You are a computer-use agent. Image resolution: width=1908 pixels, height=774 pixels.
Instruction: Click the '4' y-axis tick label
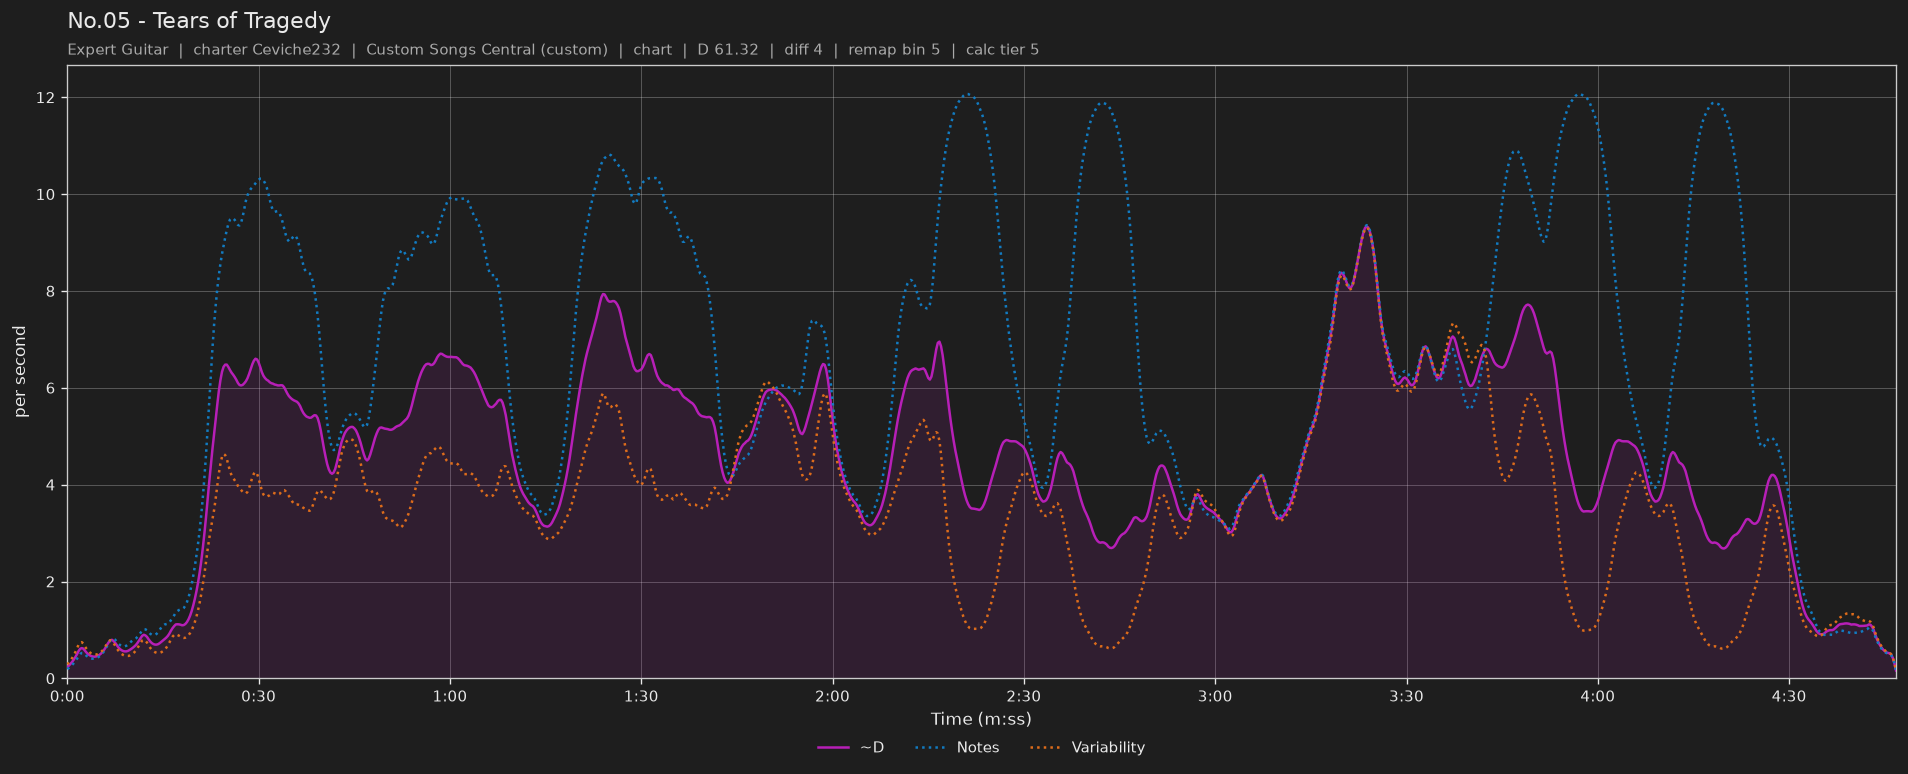coord(51,486)
